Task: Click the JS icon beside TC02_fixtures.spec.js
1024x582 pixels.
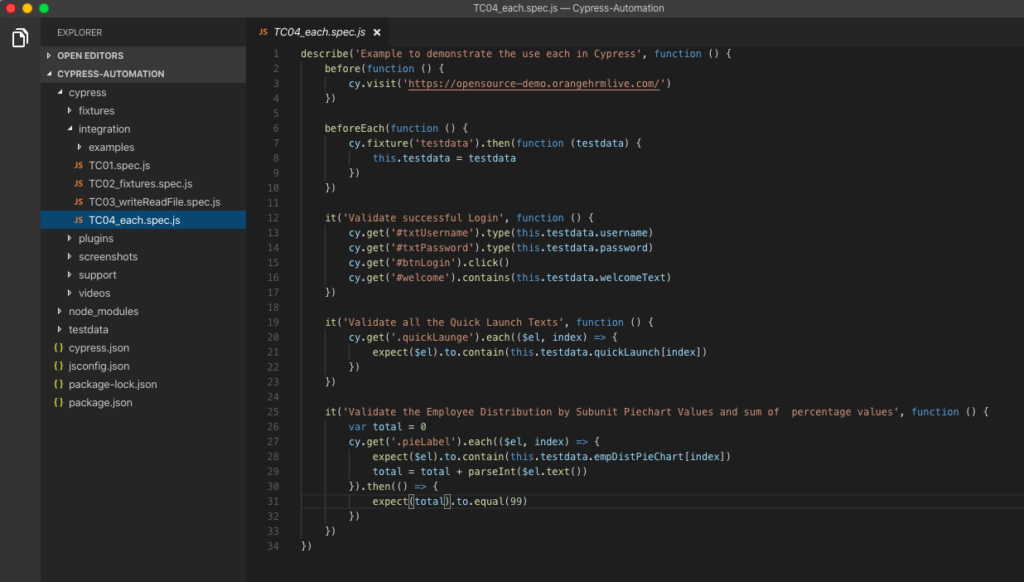Action: click(79, 184)
